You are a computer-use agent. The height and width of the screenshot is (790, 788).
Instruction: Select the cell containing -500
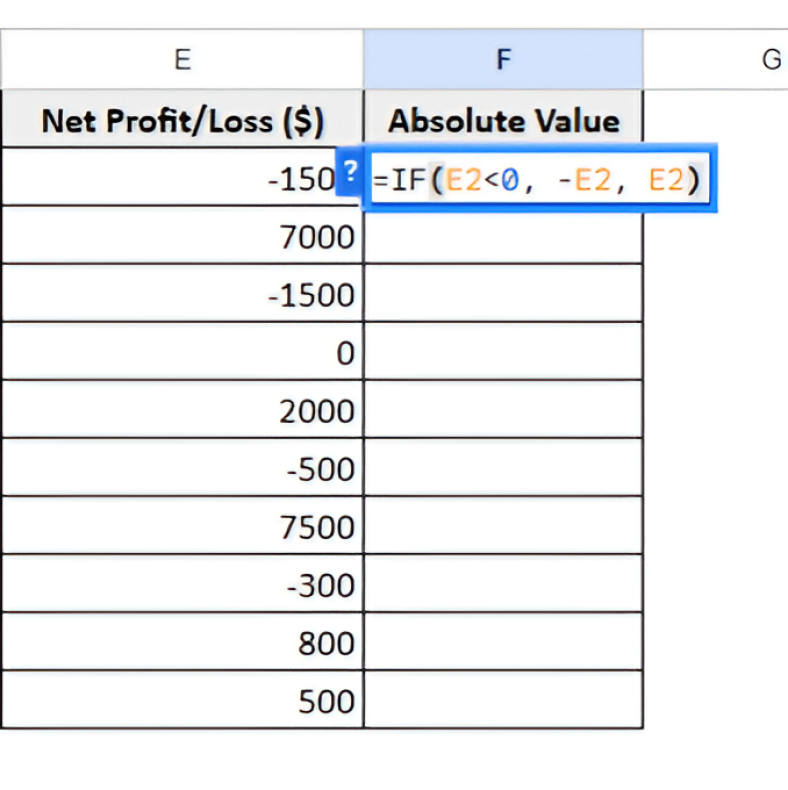point(182,469)
